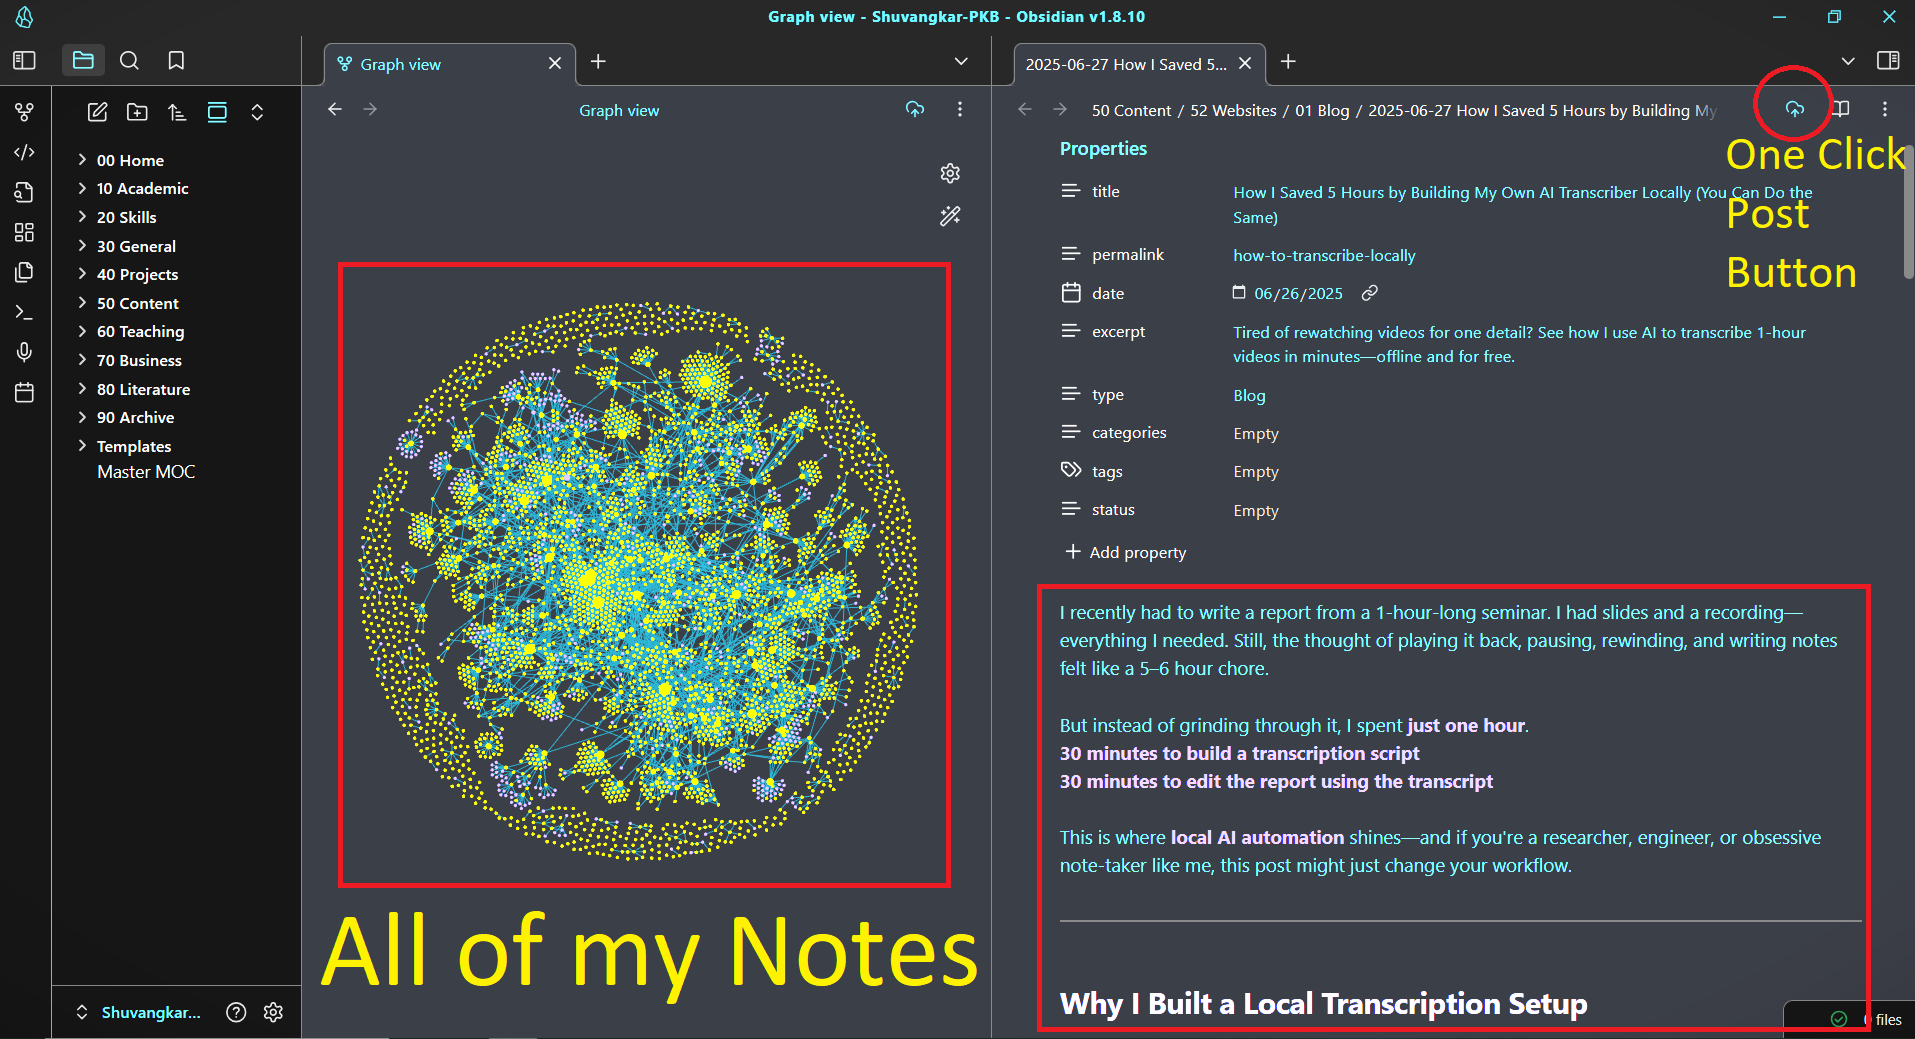This screenshot has height=1039, width=1915.
Task: Open the bookmarks panel icon
Action: (176, 61)
